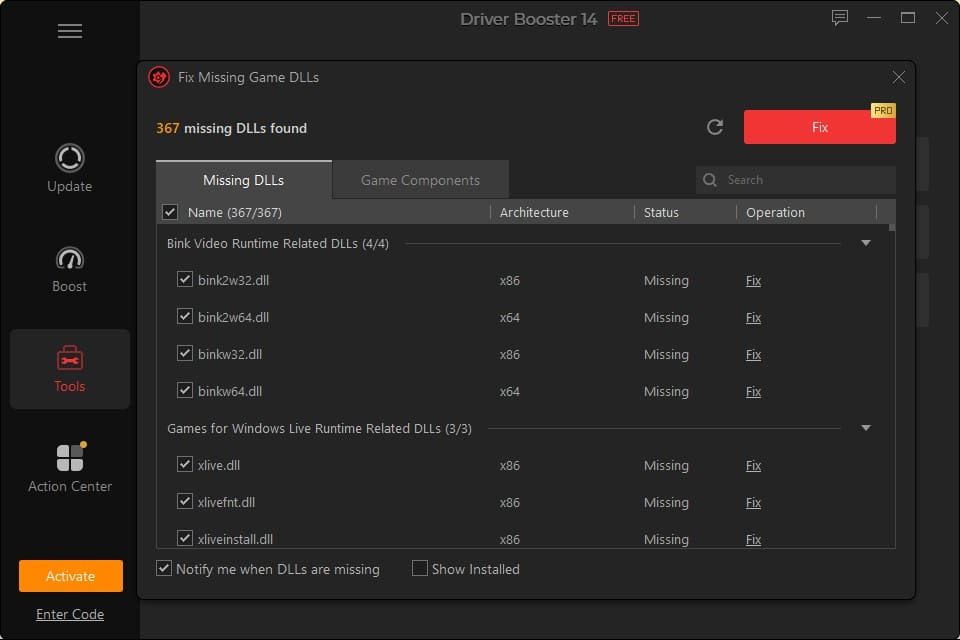This screenshot has height=640, width=960.
Task: Click the red Fix button
Action: pyautogui.click(x=819, y=127)
